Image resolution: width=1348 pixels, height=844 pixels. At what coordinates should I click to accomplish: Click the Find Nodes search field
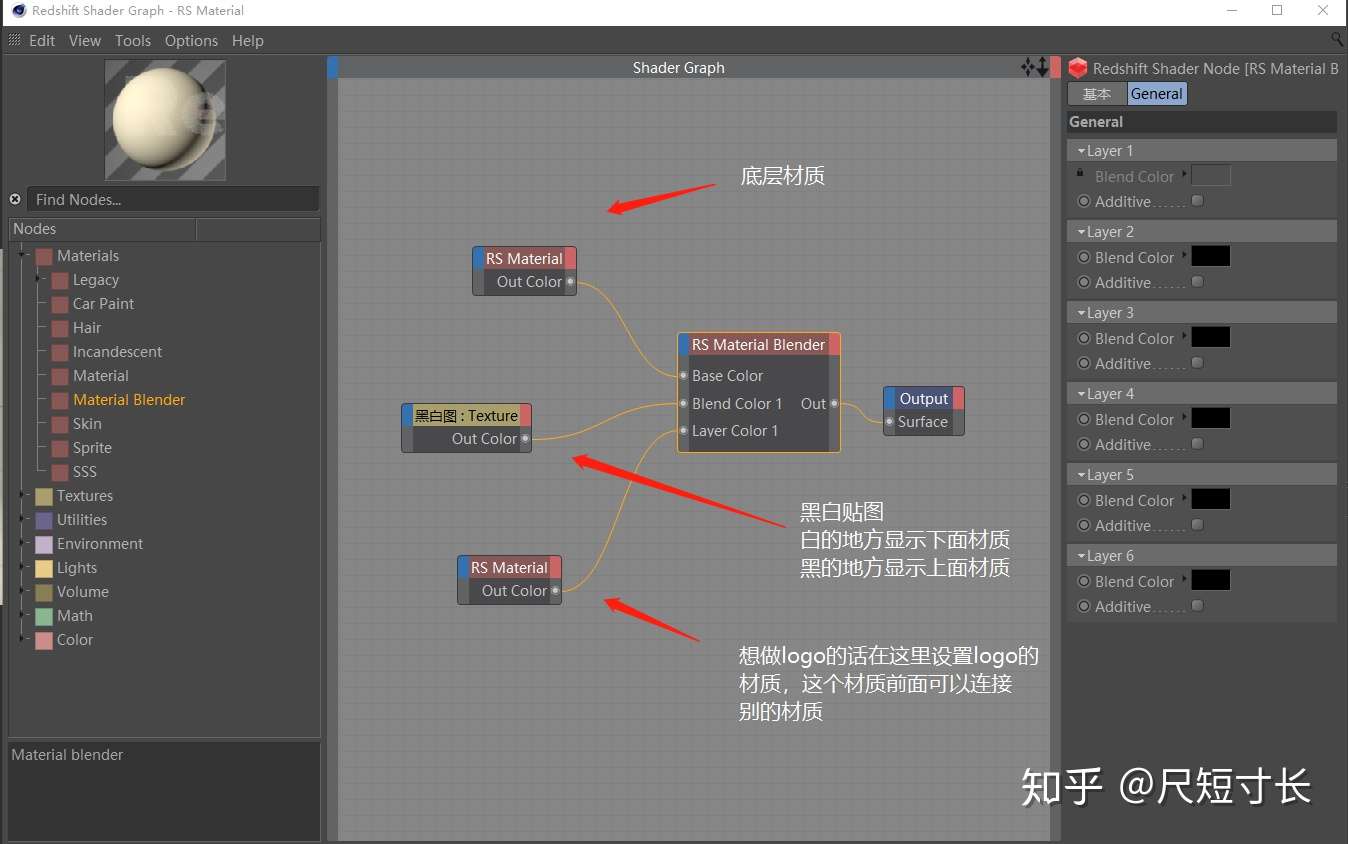pyautogui.click(x=173, y=199)
